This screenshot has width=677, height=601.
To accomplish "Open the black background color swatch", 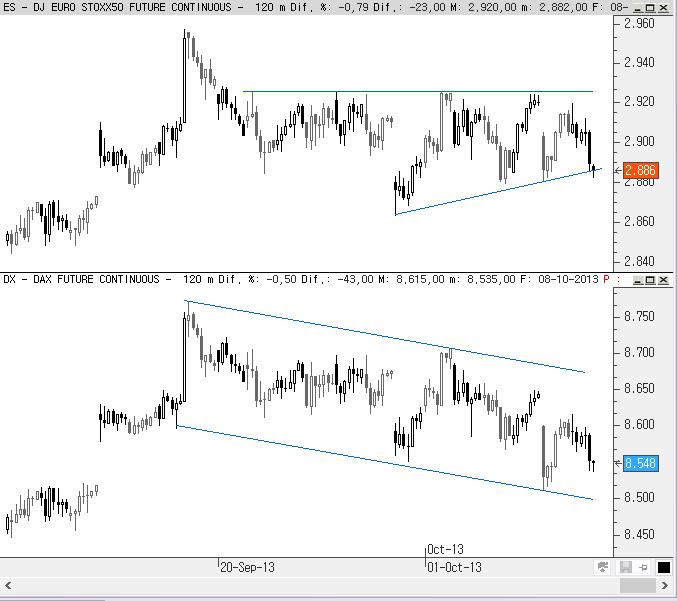I will pos(664,567).
